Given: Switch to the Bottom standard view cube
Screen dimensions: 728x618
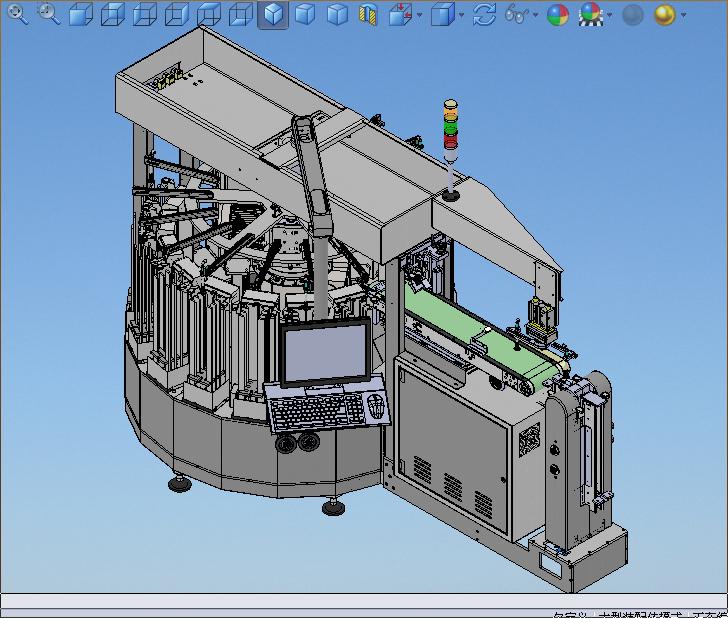Looking at the screenshot, I should click(241, 14).
